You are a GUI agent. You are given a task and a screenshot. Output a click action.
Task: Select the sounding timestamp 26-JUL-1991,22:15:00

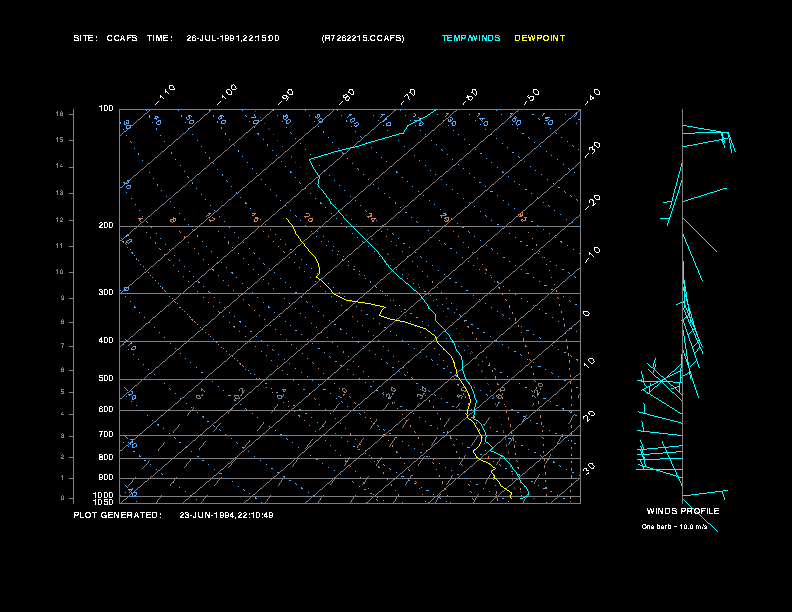[233, 38]
